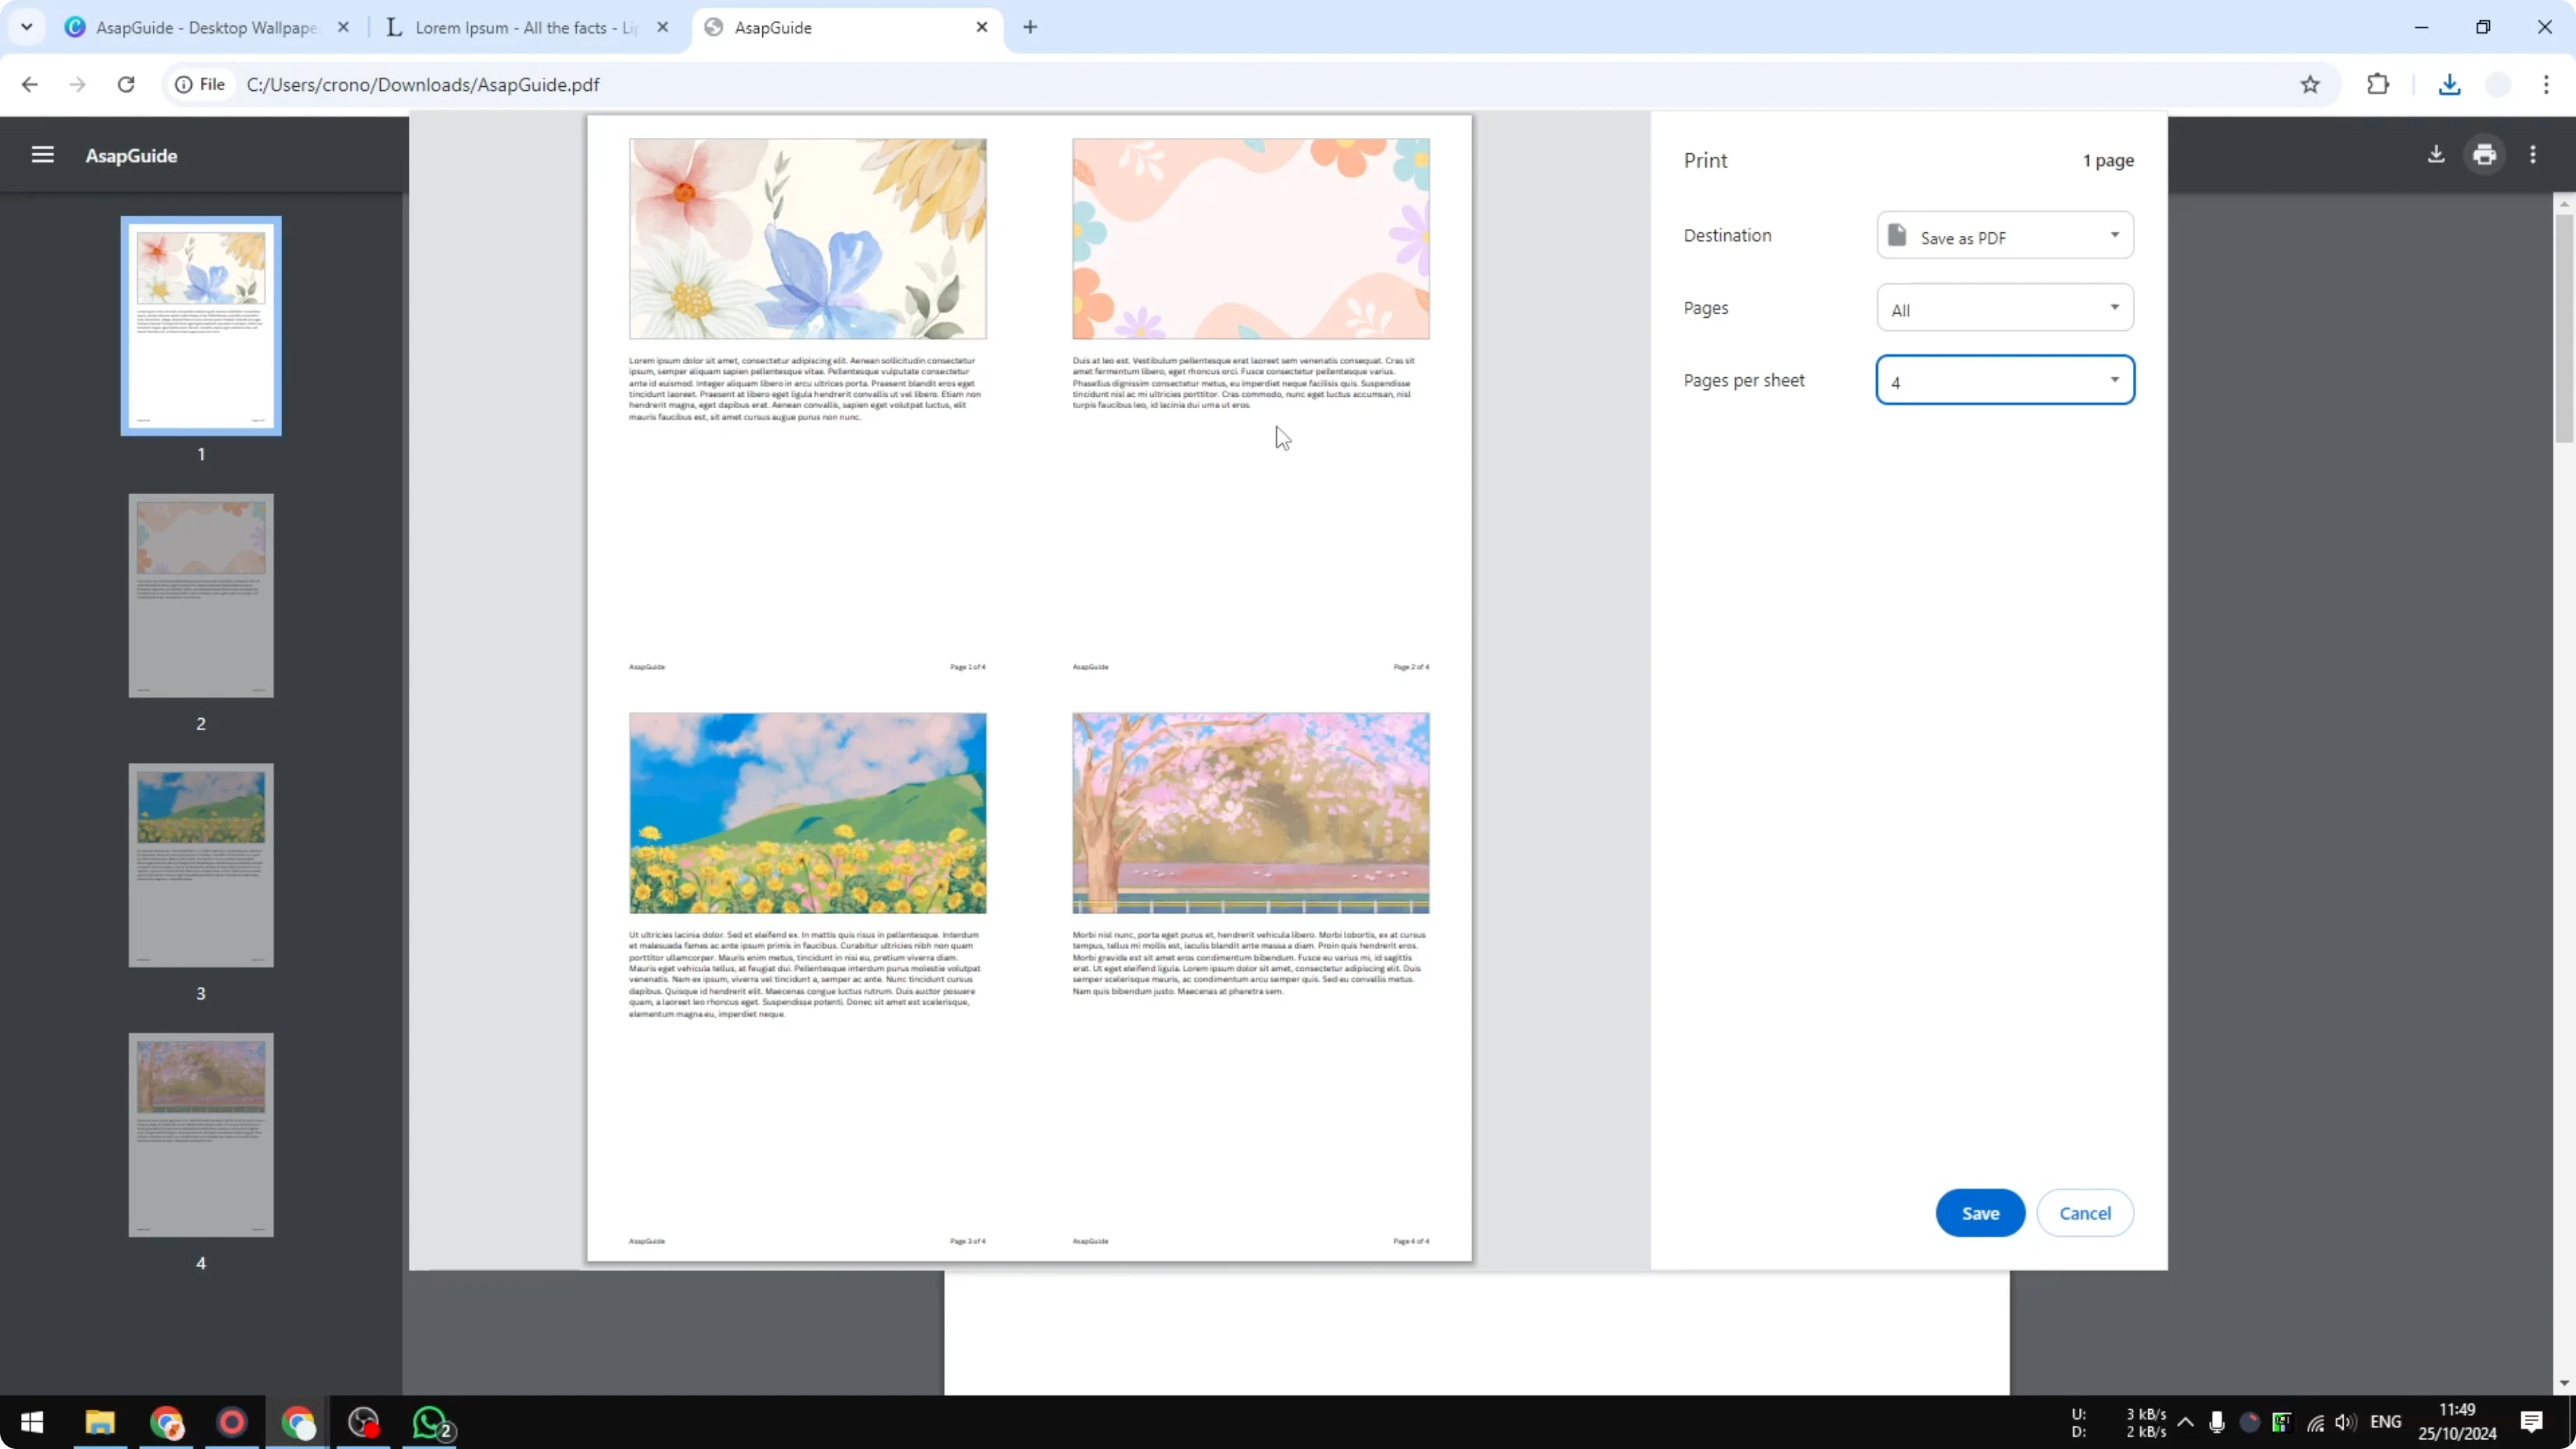
Task: Open the Destination dropdown set to Save as PDF
Action: pyautogui.click(x=2005, y=236)
